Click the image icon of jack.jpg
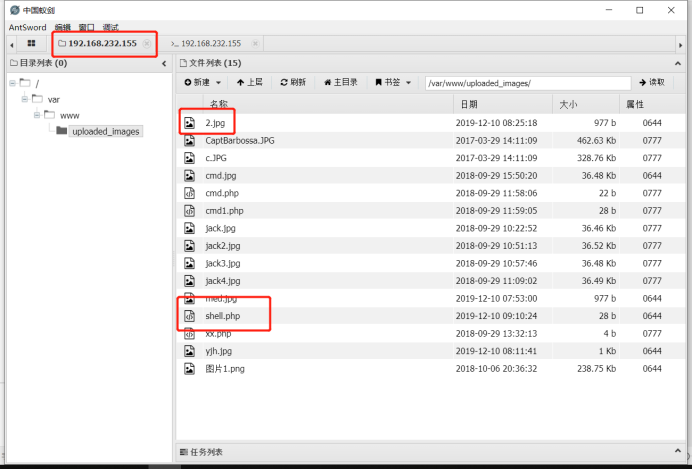Viewport: 692px width, 470px height. (x=189, y=228)
